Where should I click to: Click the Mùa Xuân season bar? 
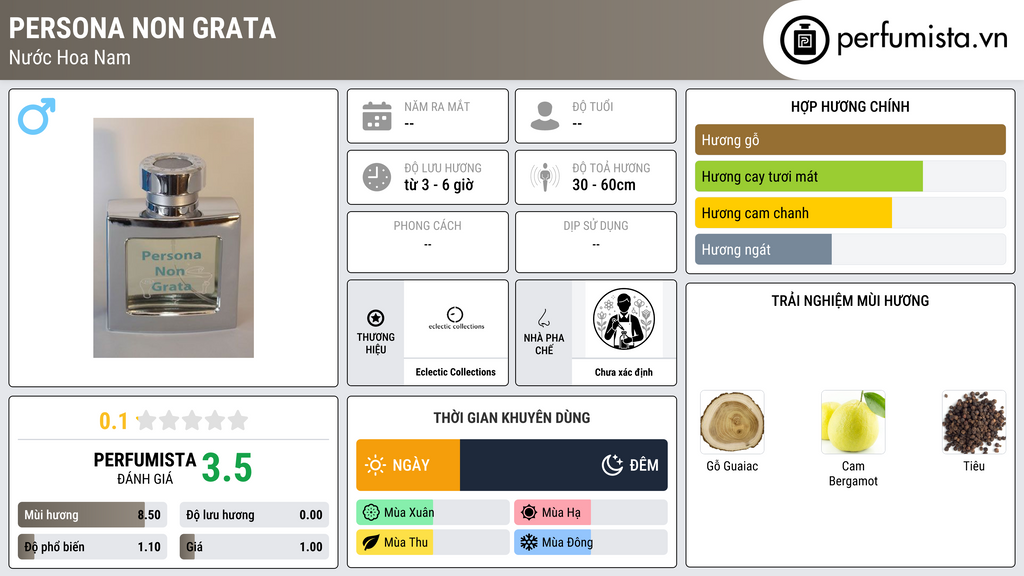point(433,513)
